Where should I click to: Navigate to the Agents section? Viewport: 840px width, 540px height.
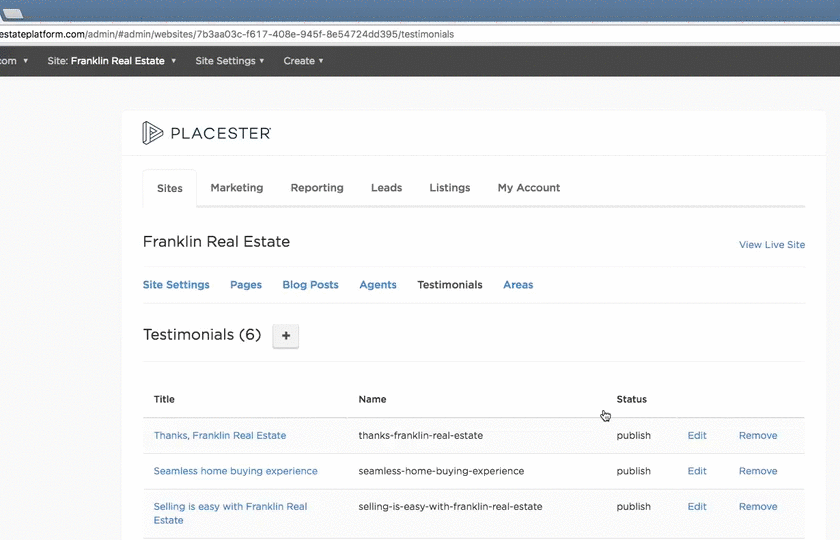coord(378,284)
